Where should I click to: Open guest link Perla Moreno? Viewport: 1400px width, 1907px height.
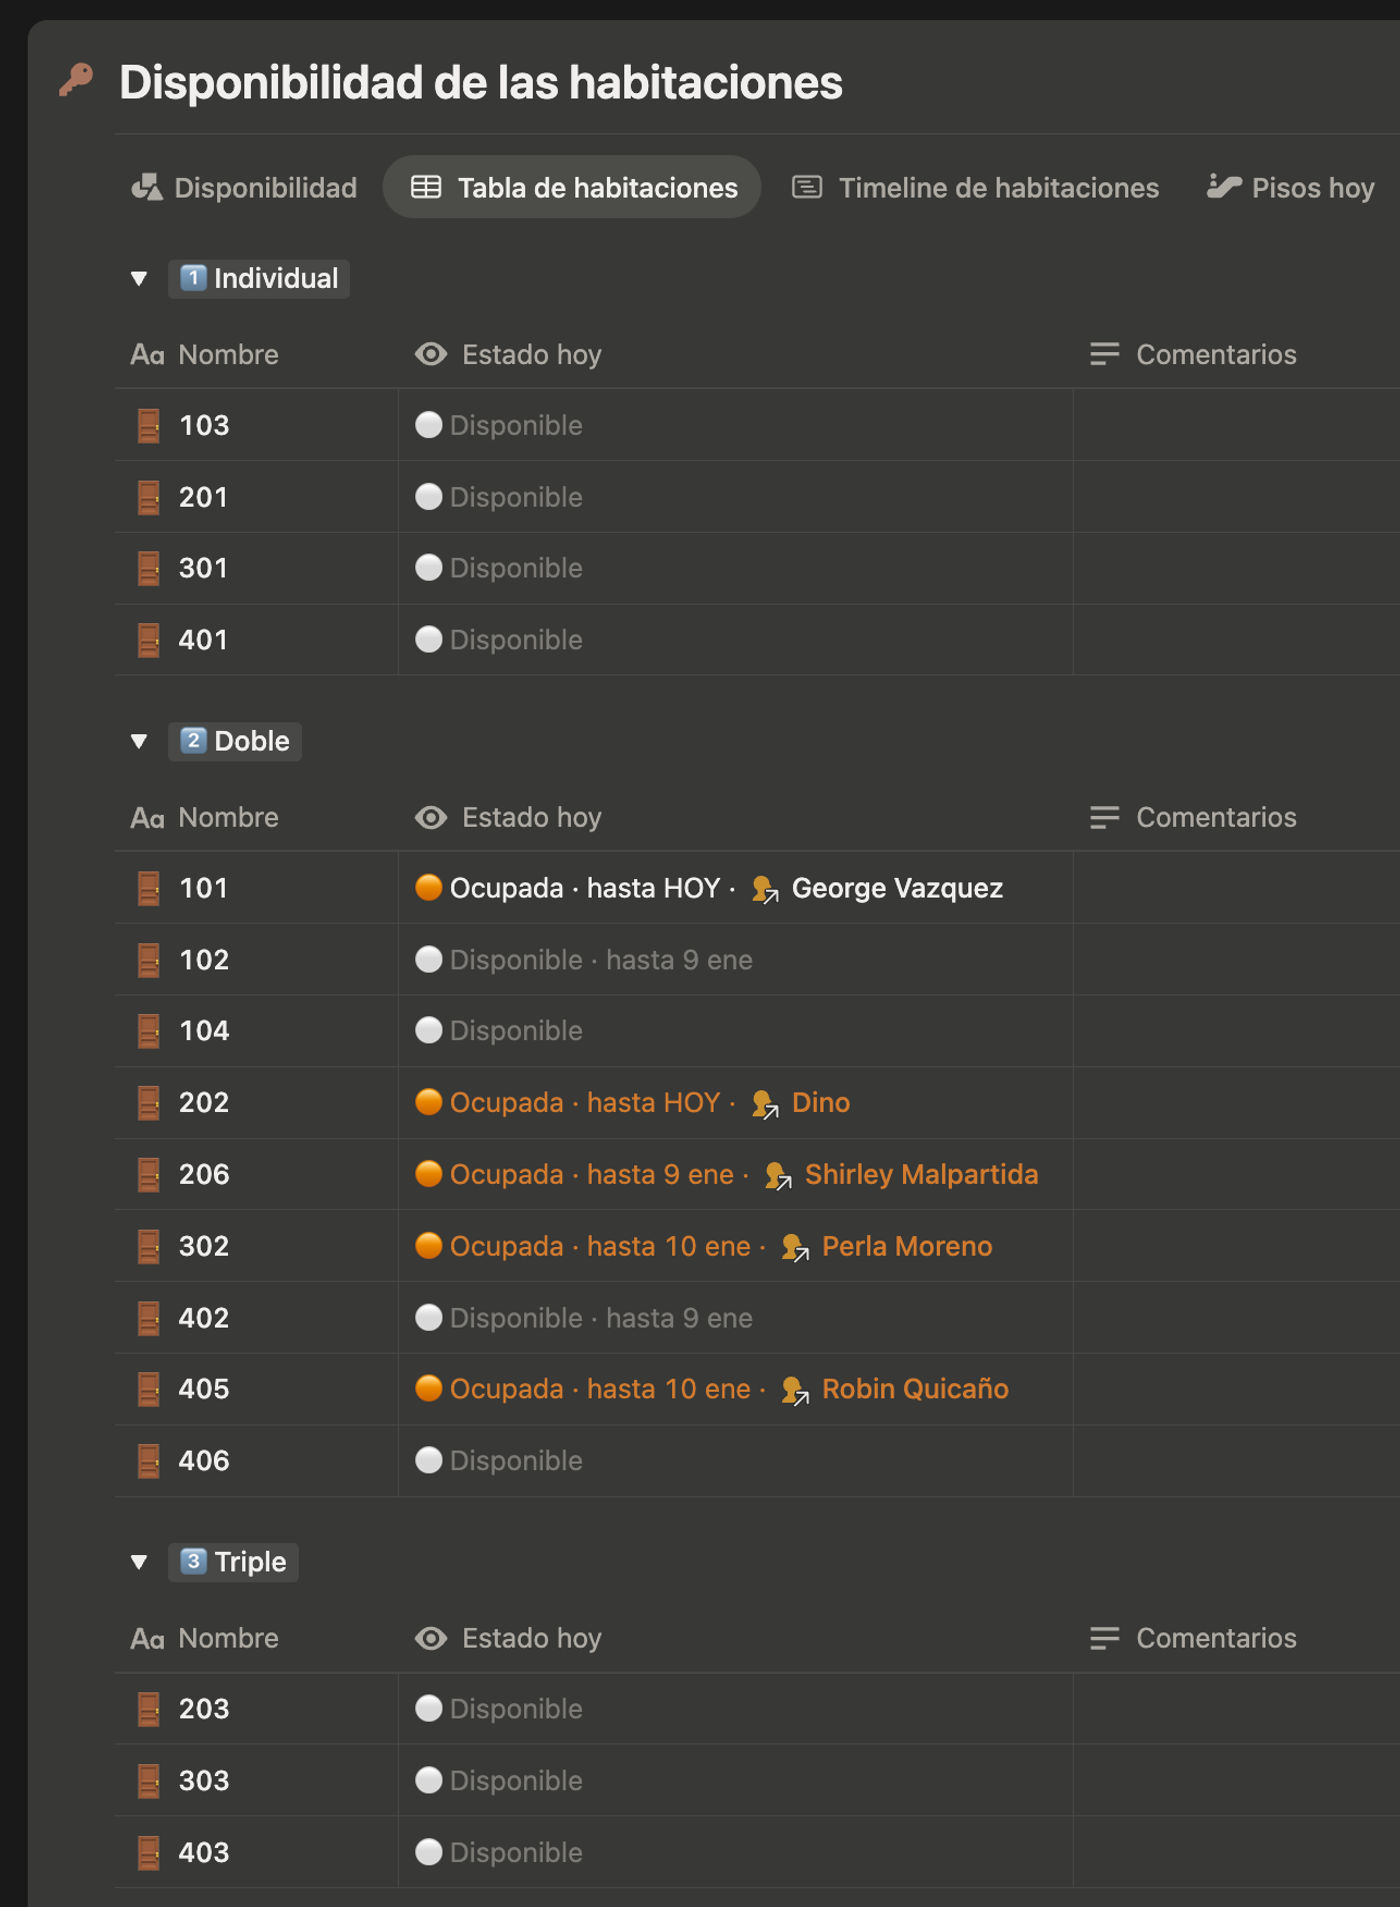[907, 1246]
